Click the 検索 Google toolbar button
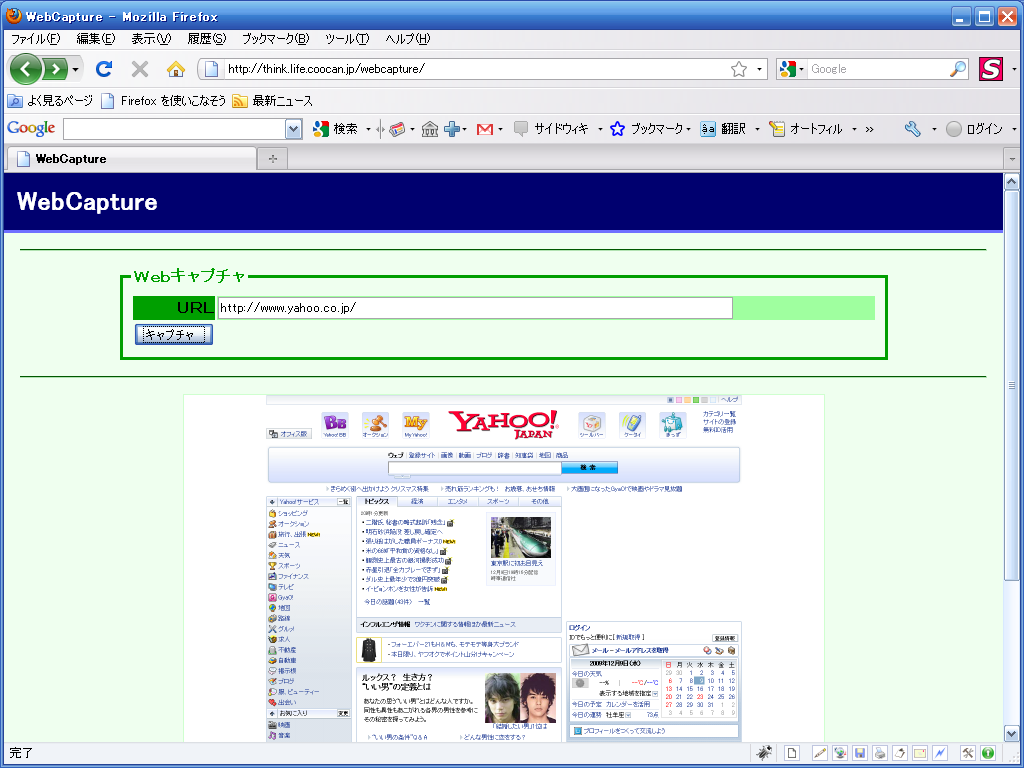This screenshot has height=768, width=1024. (x=336, y=129)
